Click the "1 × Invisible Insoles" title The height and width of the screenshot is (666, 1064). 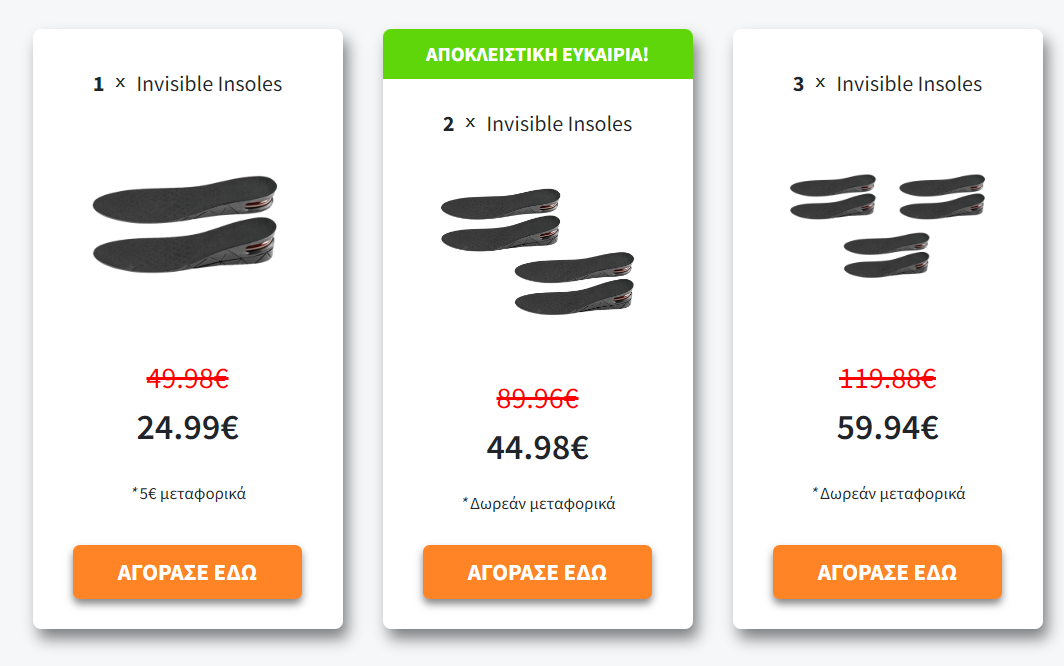(x=187, y=84)
